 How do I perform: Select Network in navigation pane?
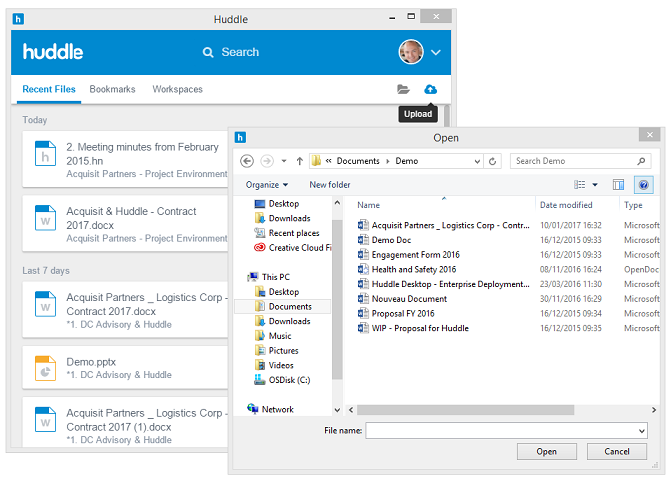[270, 410]
